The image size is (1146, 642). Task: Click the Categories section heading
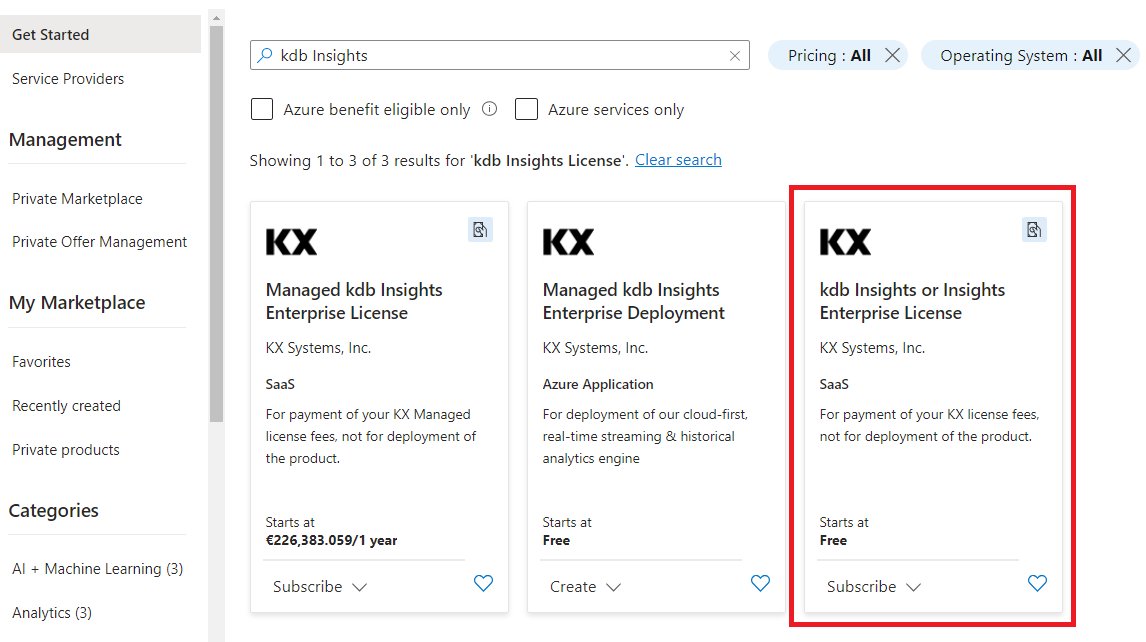53,510
